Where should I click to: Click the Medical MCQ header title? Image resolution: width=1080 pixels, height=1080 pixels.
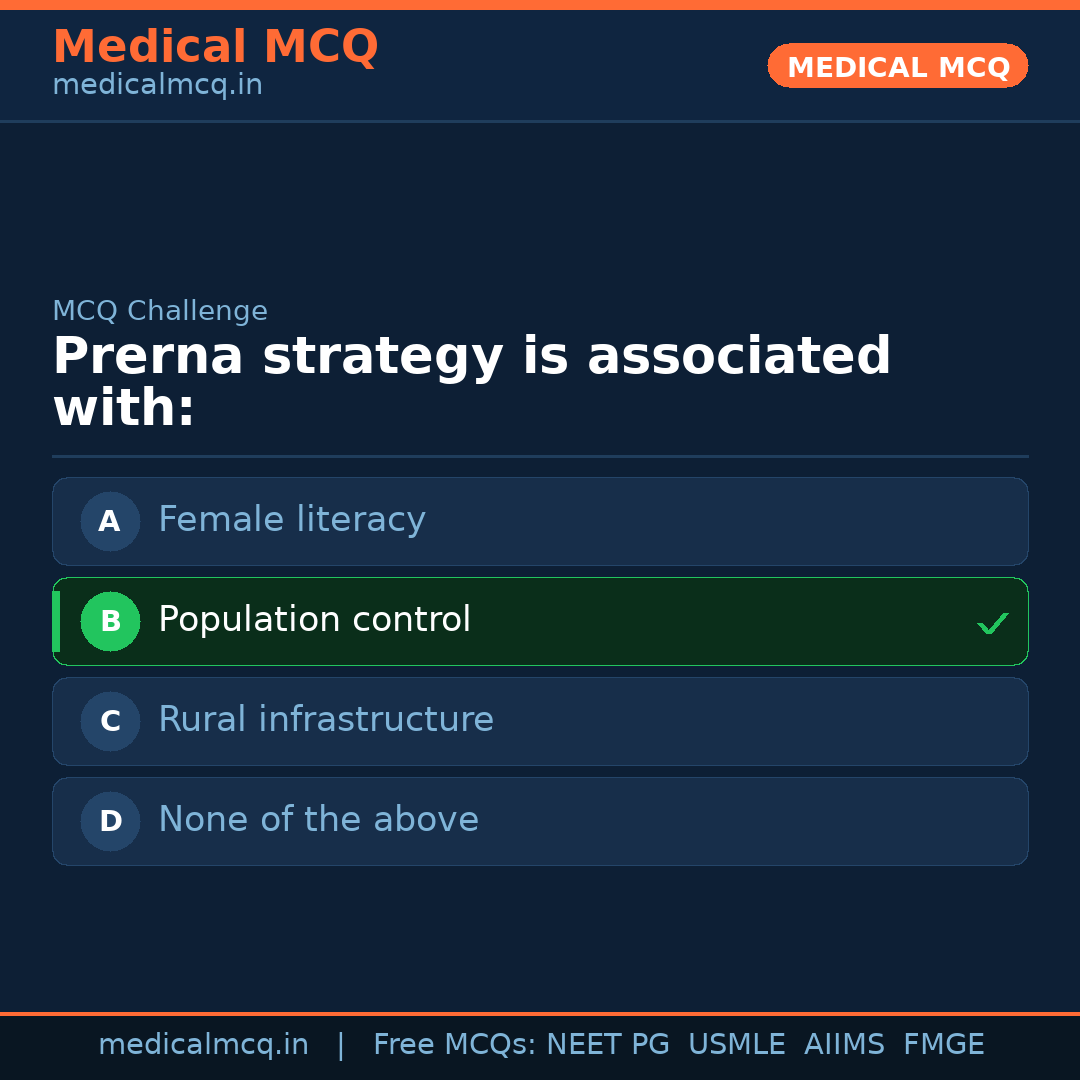[x=215, y=47]
